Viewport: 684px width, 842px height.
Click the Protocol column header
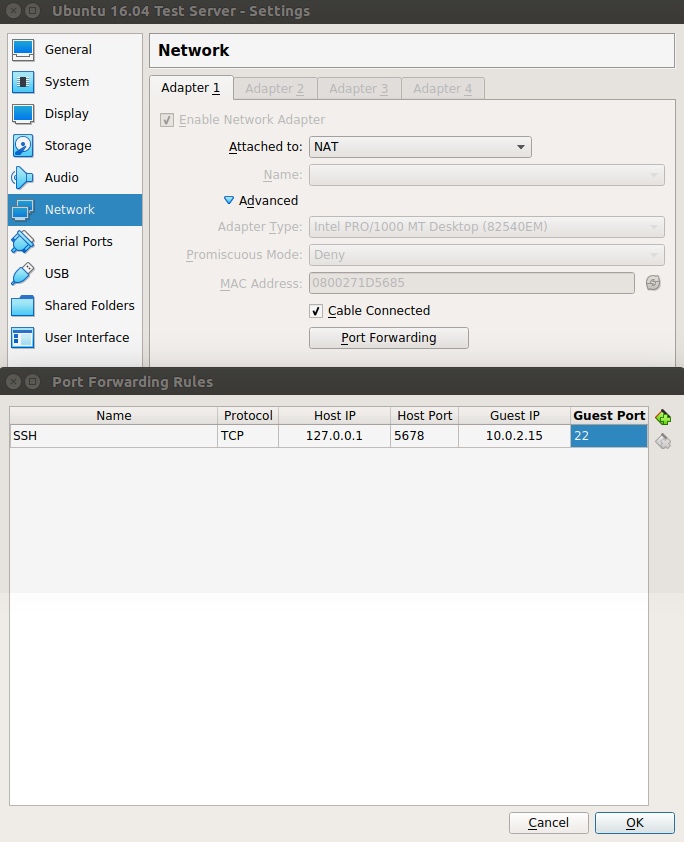point(248,416)
